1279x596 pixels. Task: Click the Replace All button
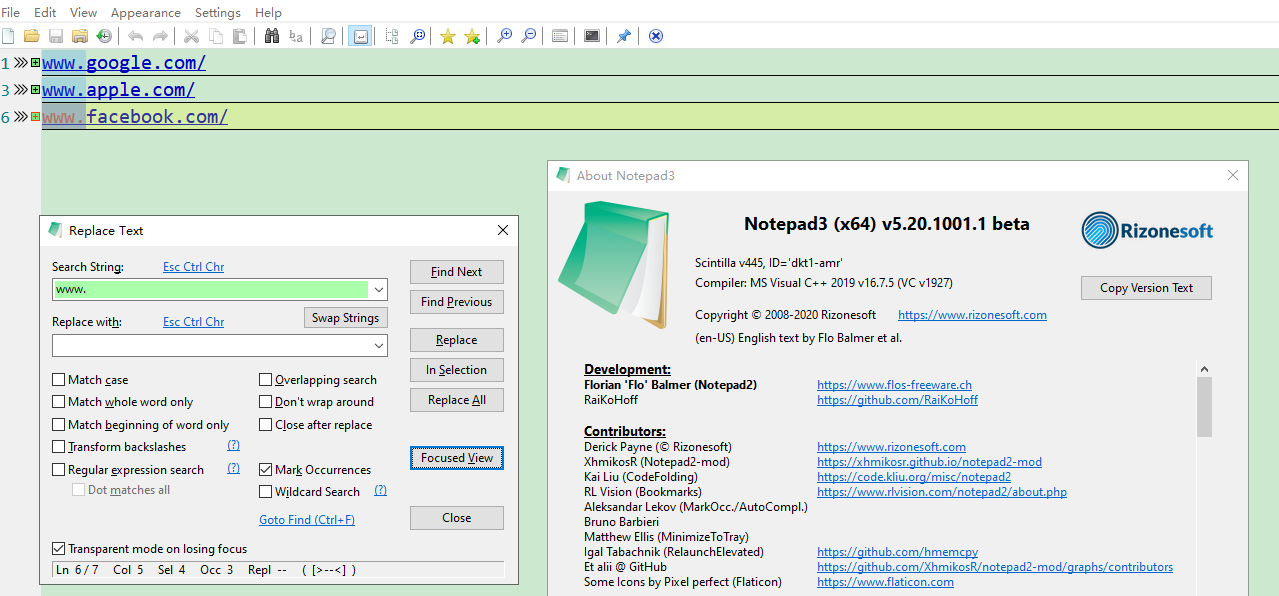click(457, 400)
